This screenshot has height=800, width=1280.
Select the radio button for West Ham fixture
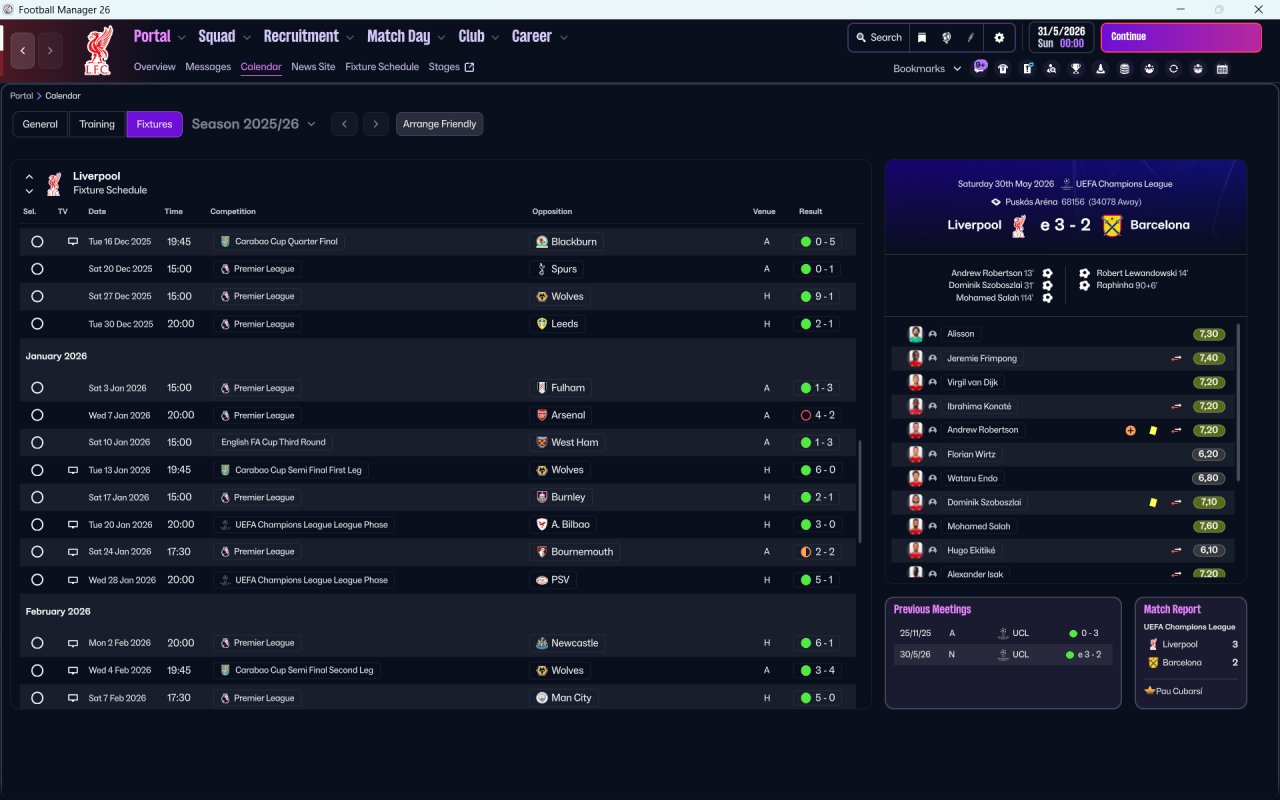coord(37,443)
